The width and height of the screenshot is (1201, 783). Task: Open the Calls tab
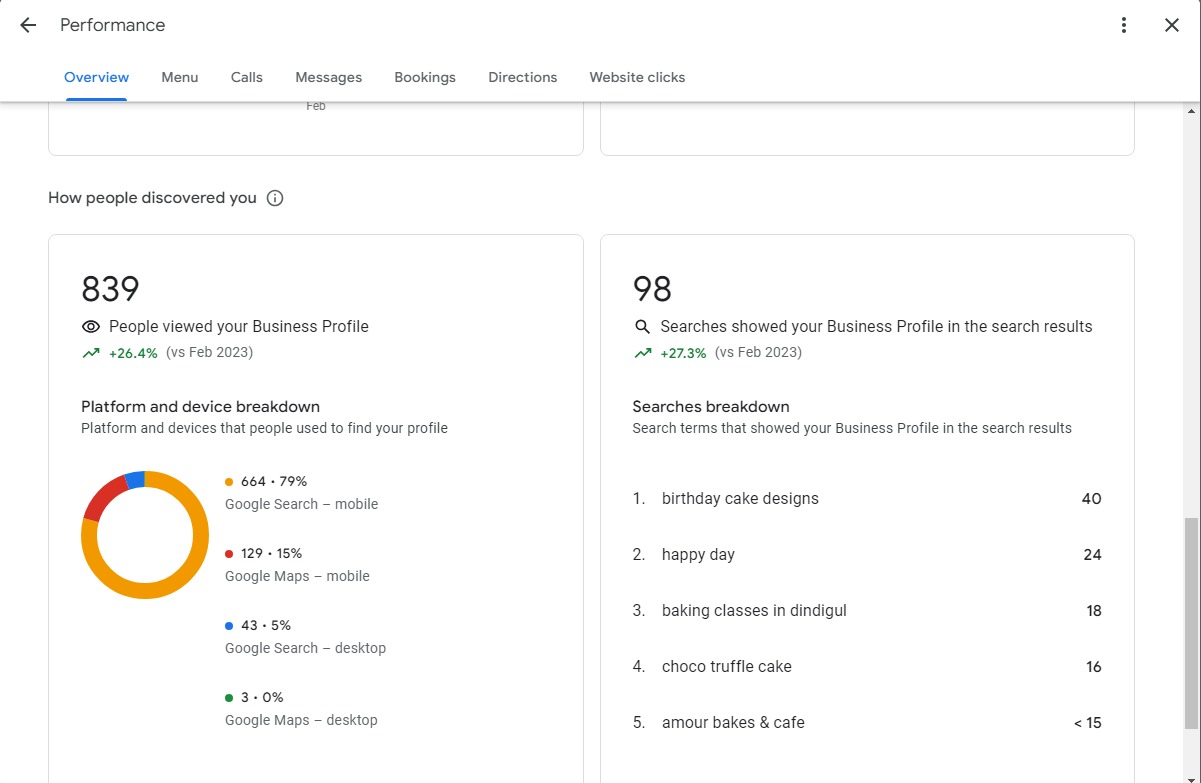(x=247, y=77)
